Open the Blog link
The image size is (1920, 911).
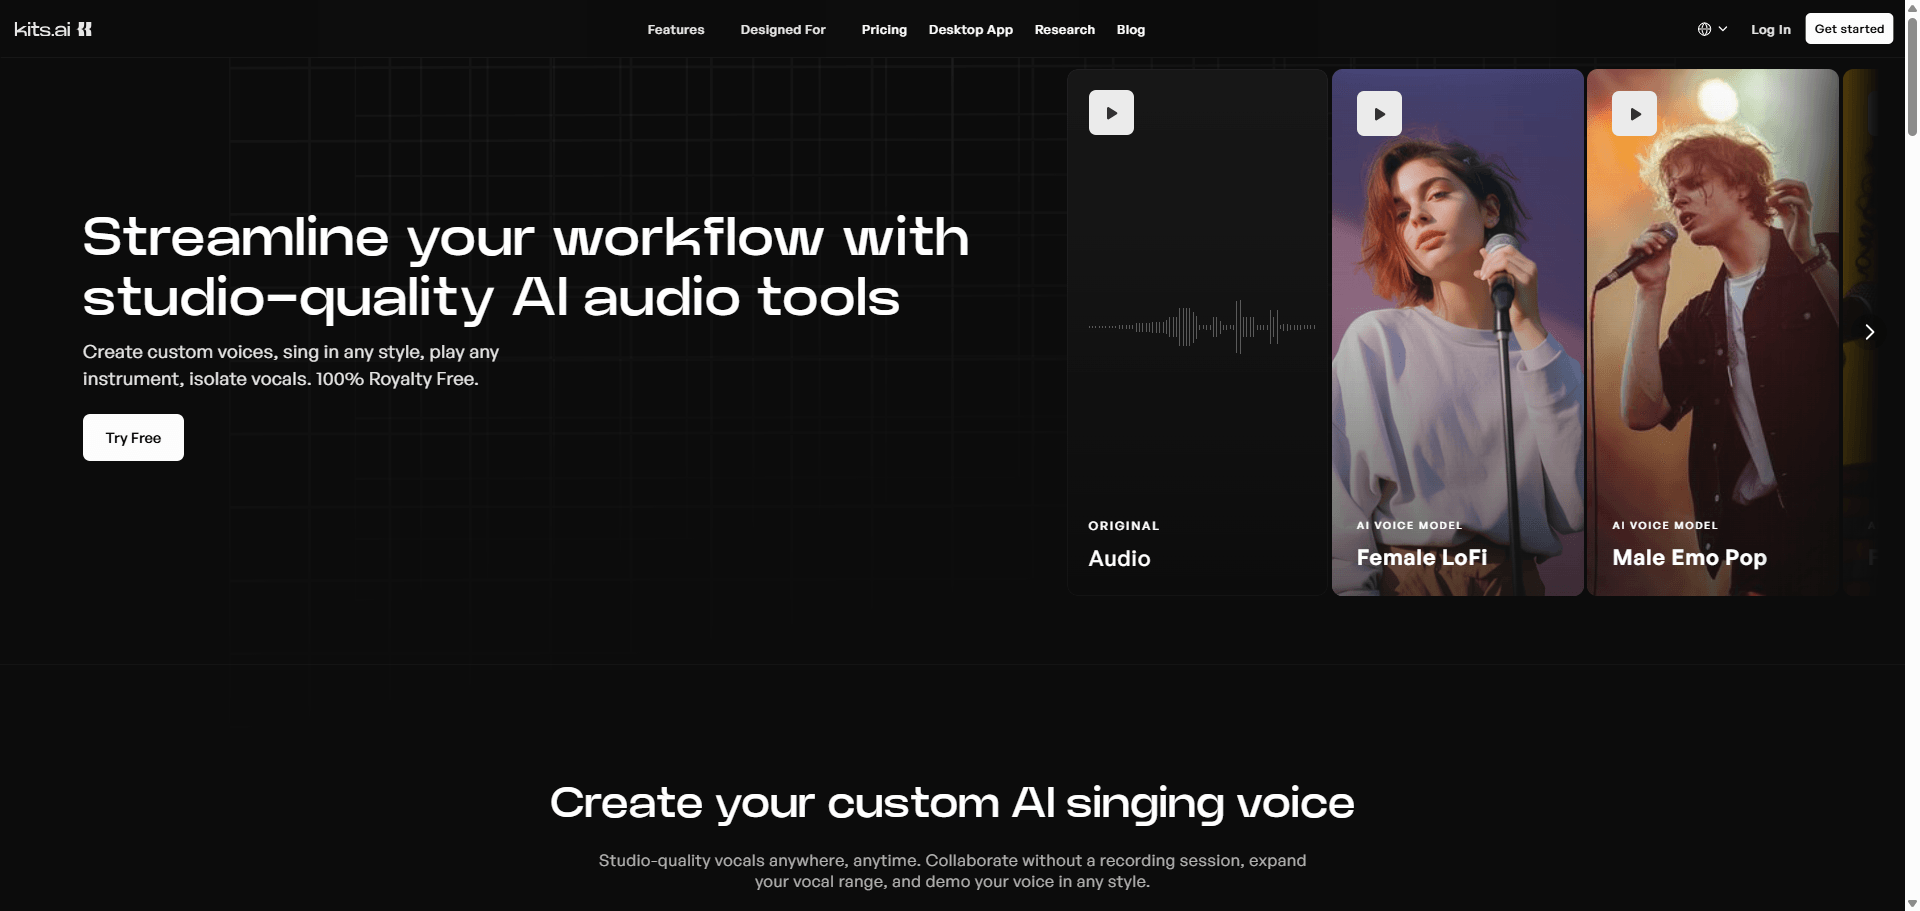[x=1130, y=30]
